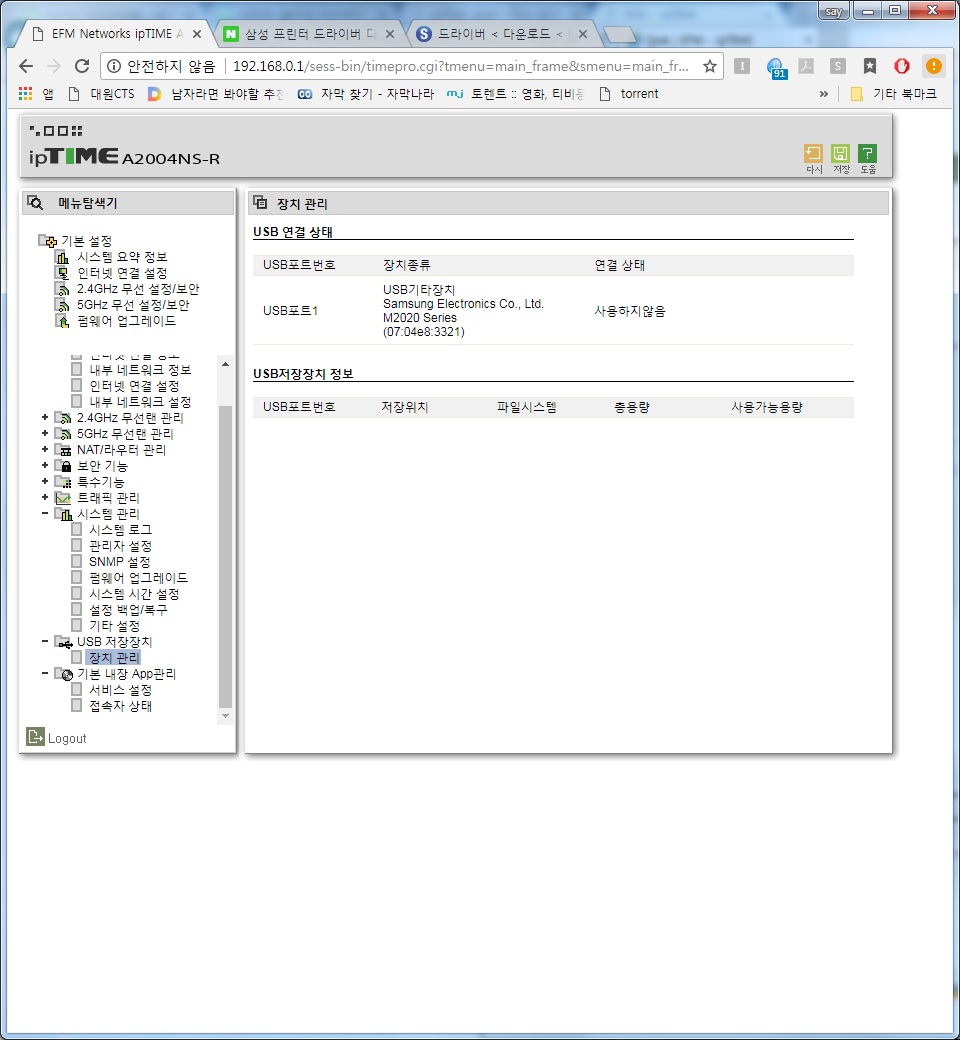960x1040 pixels.
Task: Open help with the 도움 question mark icon
Action: tap(867, 159)
